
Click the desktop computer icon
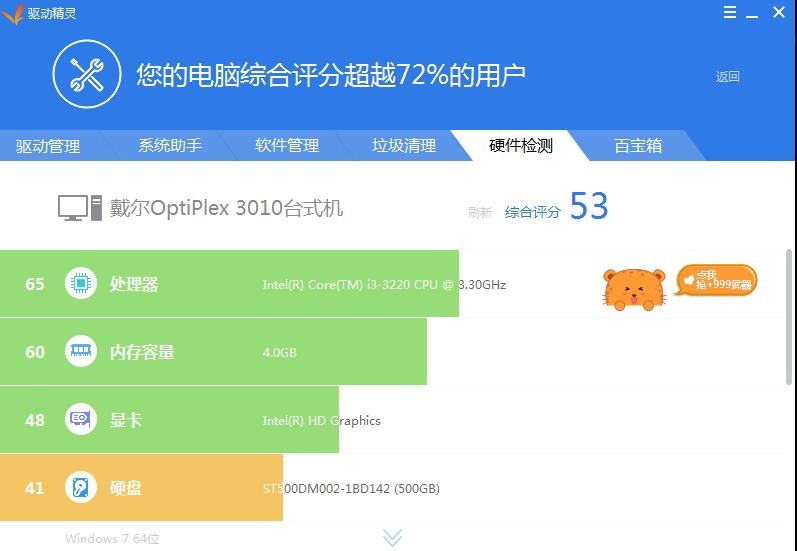80,208
